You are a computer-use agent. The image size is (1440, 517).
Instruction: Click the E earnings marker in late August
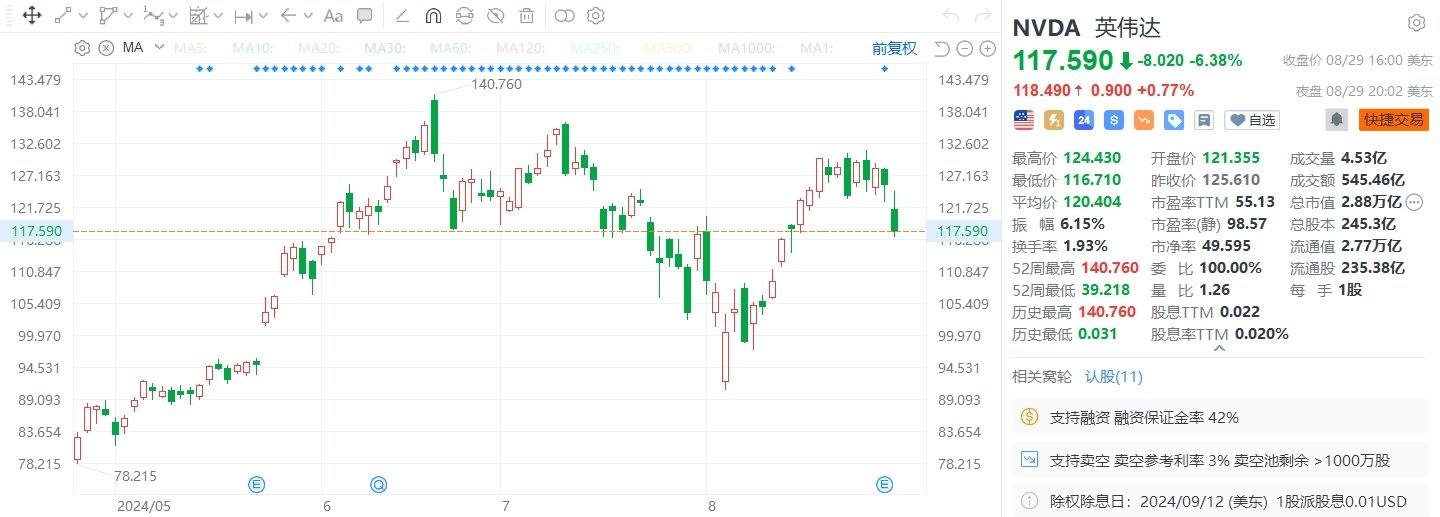click(x=884, y=485)
